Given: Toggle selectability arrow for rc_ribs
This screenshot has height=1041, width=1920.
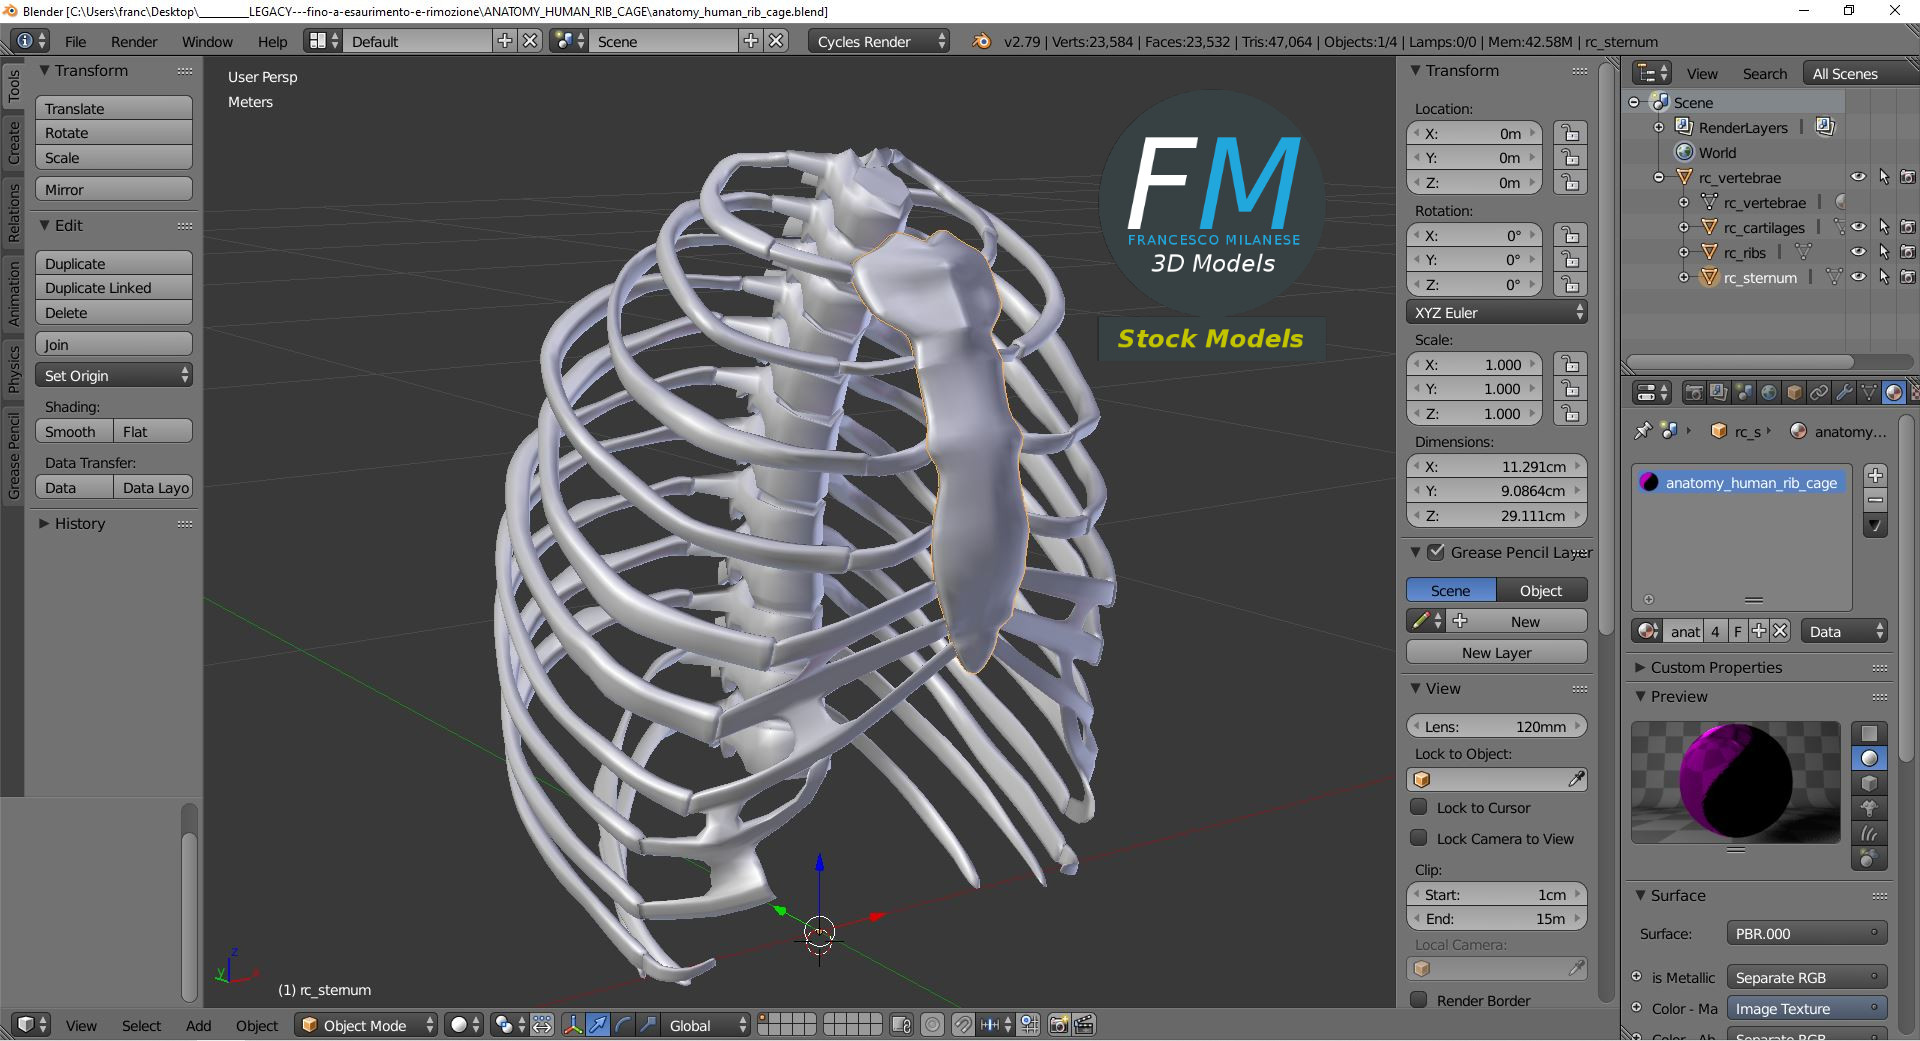Looking at the screenshot, I should (1884, 252).
